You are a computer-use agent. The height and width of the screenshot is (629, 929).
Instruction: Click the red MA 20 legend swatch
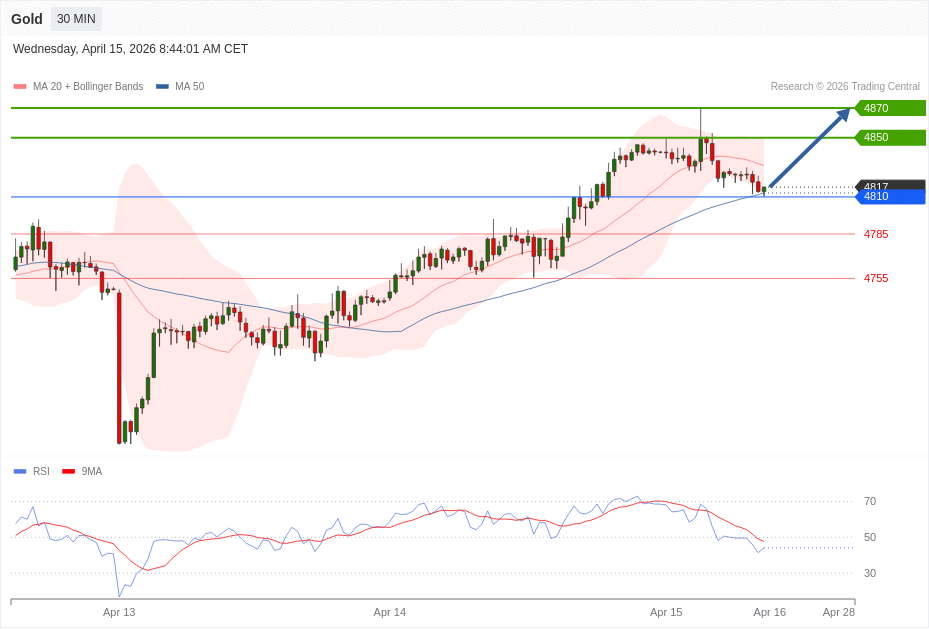20,87
